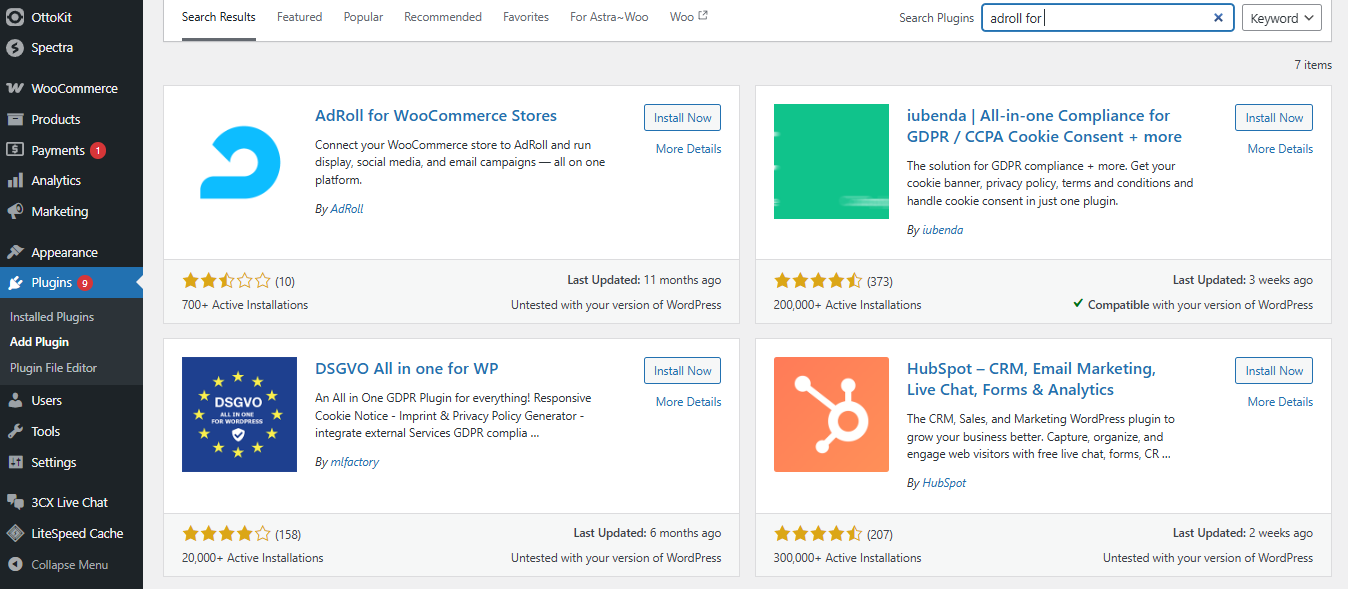
Task: Select the Marketing megaphone icon
Action: tap(15, 212)
